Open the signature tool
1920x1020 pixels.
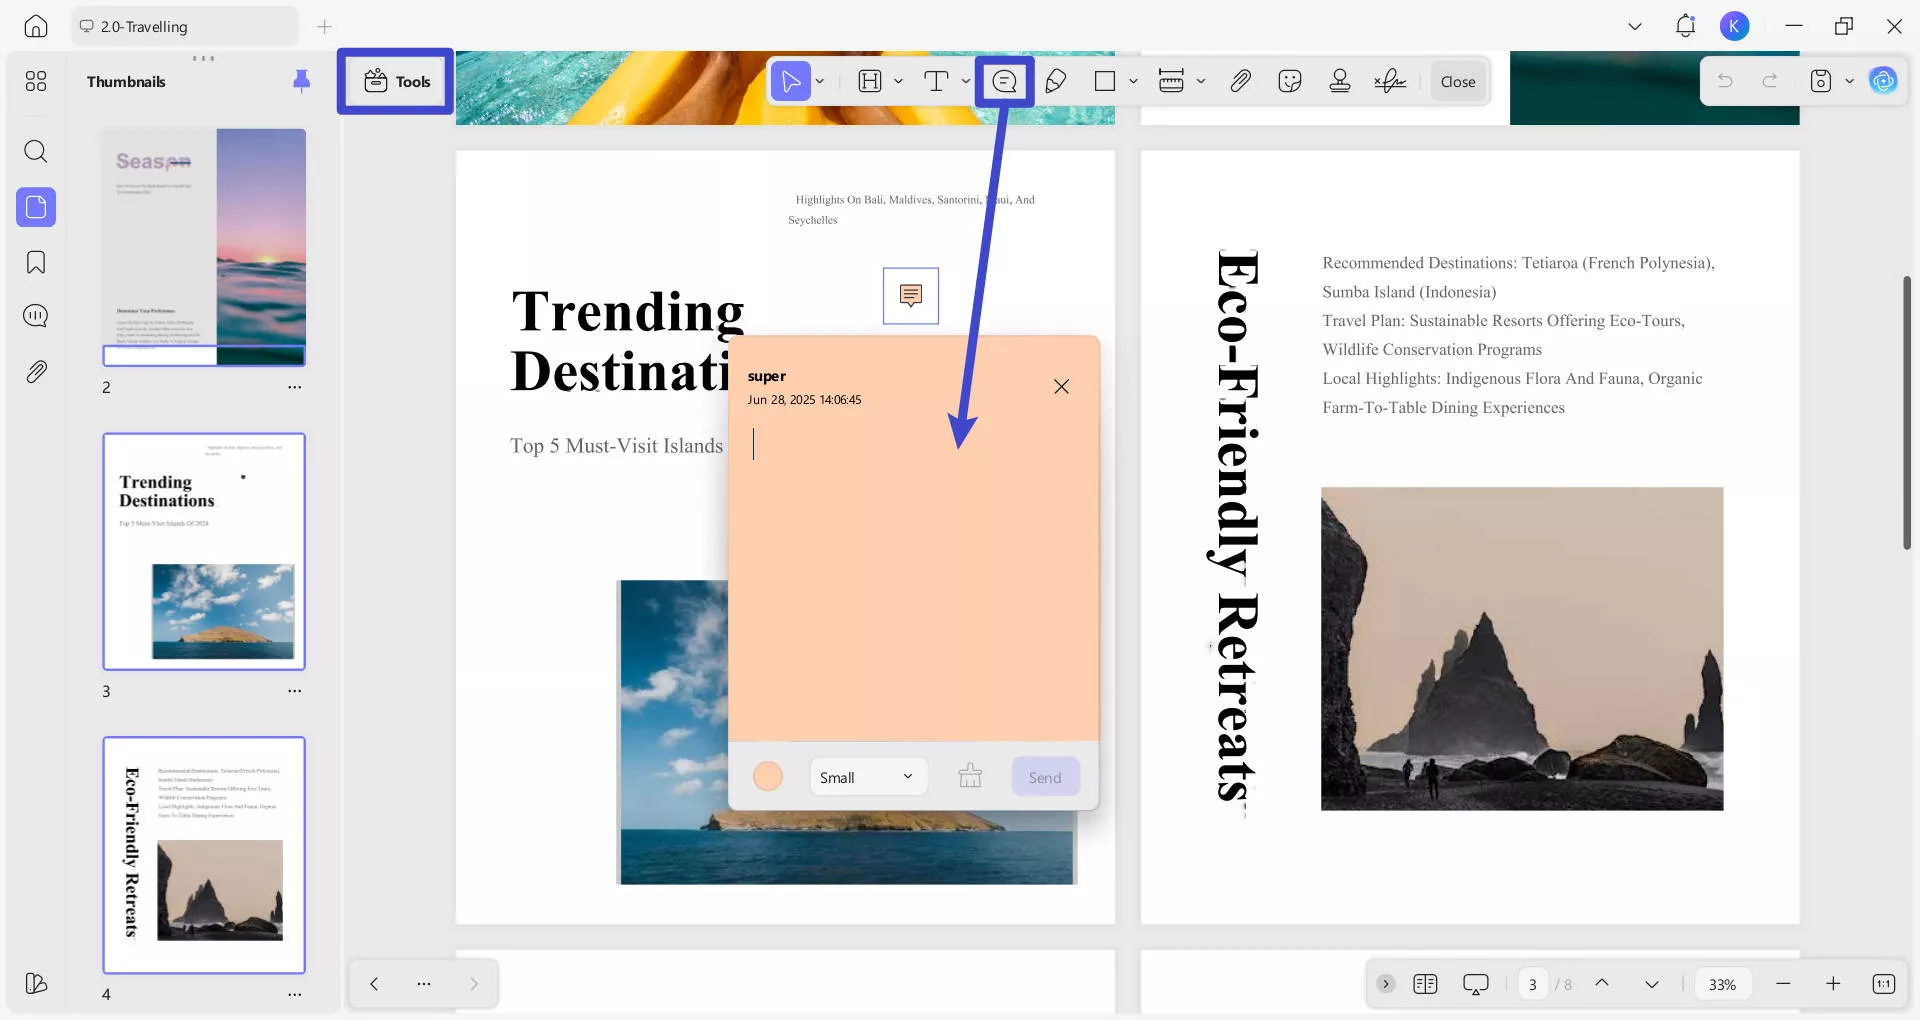click(1390, 81)
